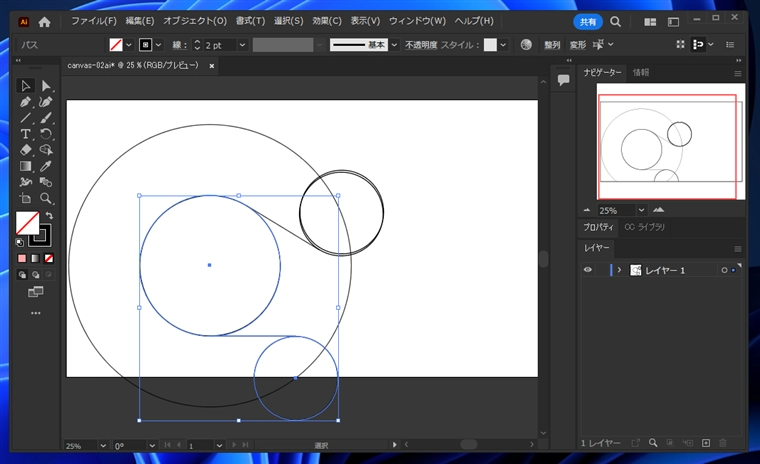
Task: Select the Direct Selection tool
Action: 46,86
